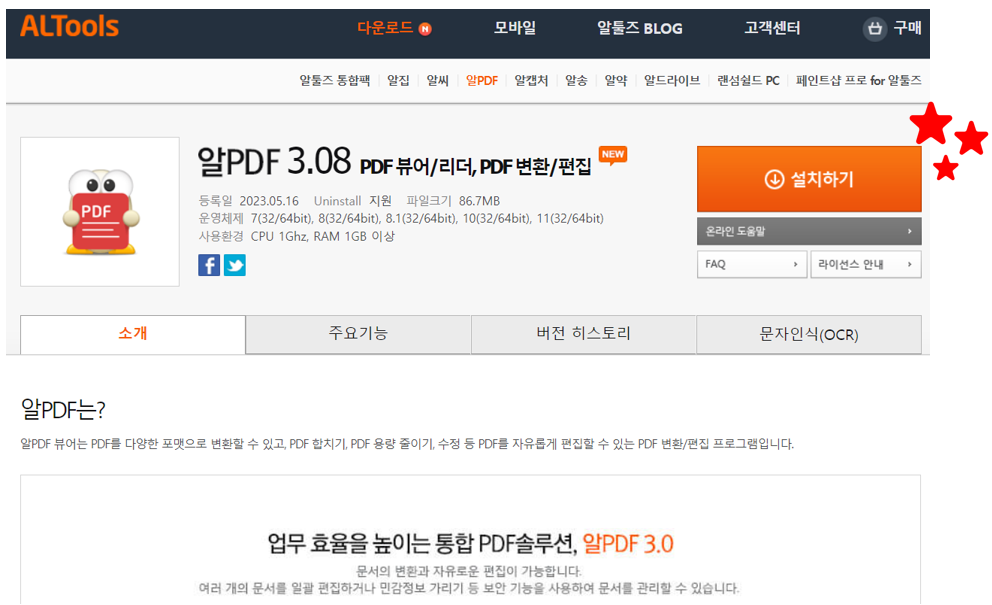
Task: Select 알약 product link
Action: (x=616, y=80)
